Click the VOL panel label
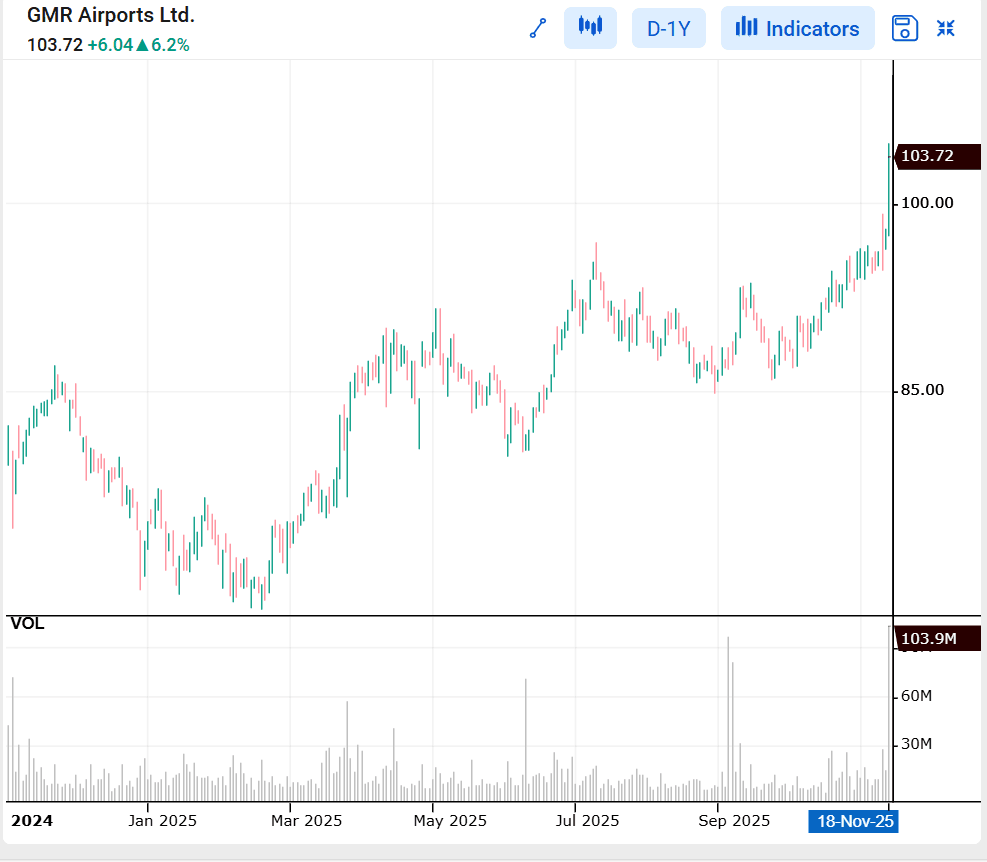This screenshot has height=862, width=987. [28, 623]
